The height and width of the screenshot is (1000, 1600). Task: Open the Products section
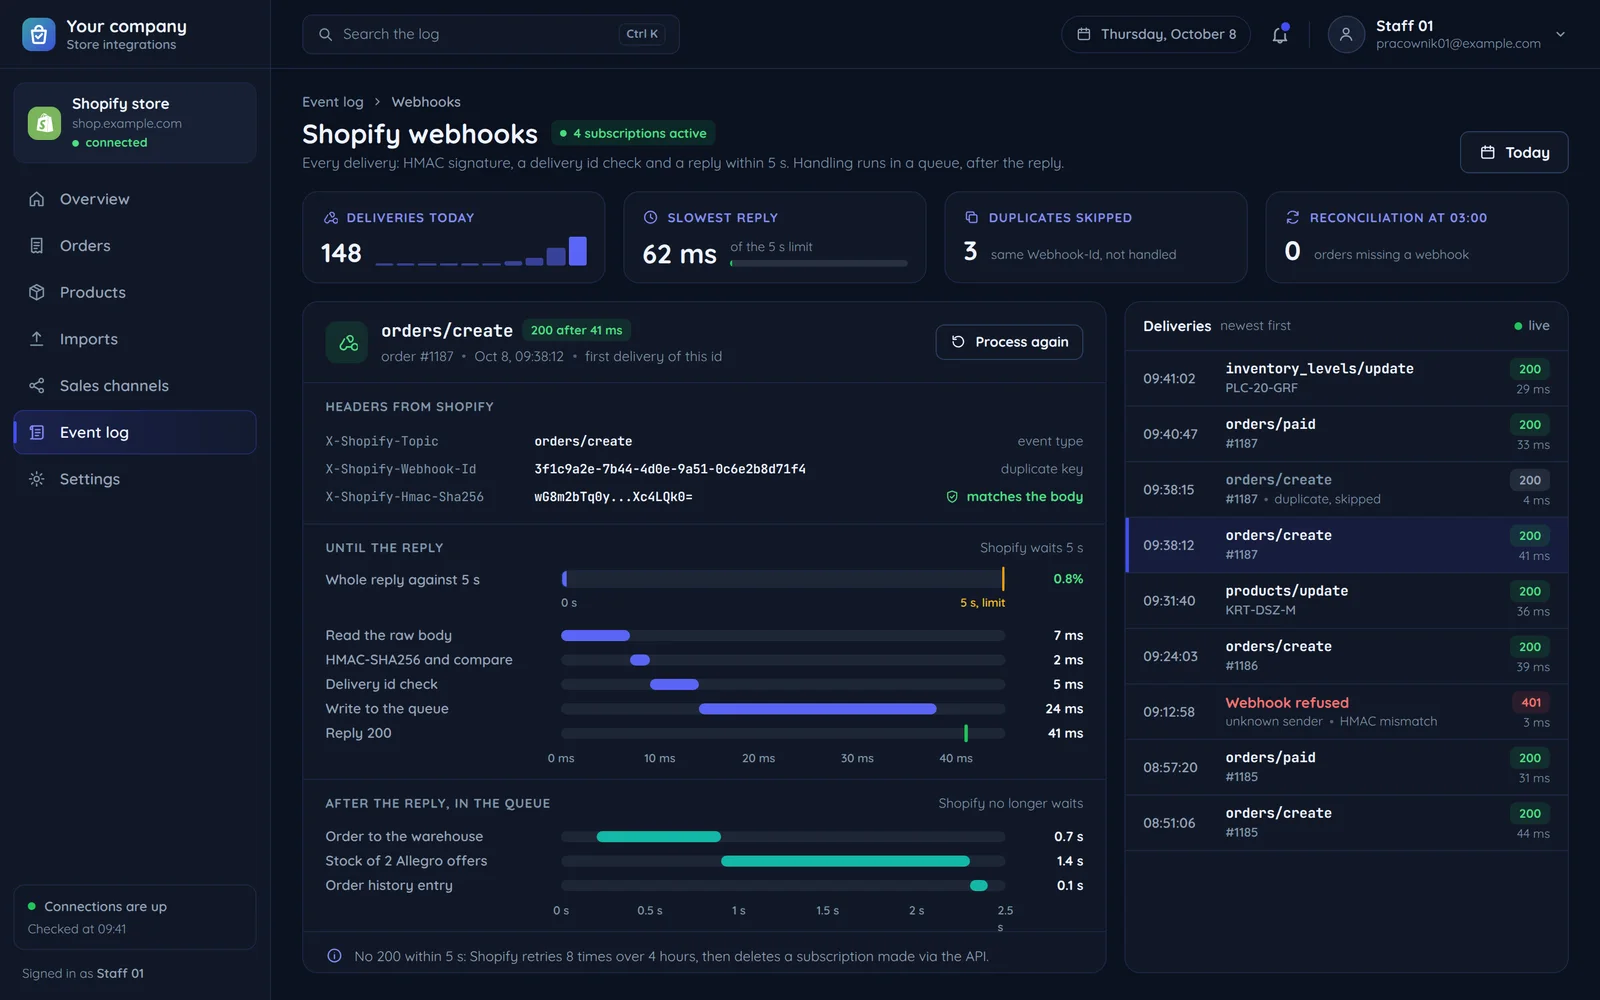[135, 292]
